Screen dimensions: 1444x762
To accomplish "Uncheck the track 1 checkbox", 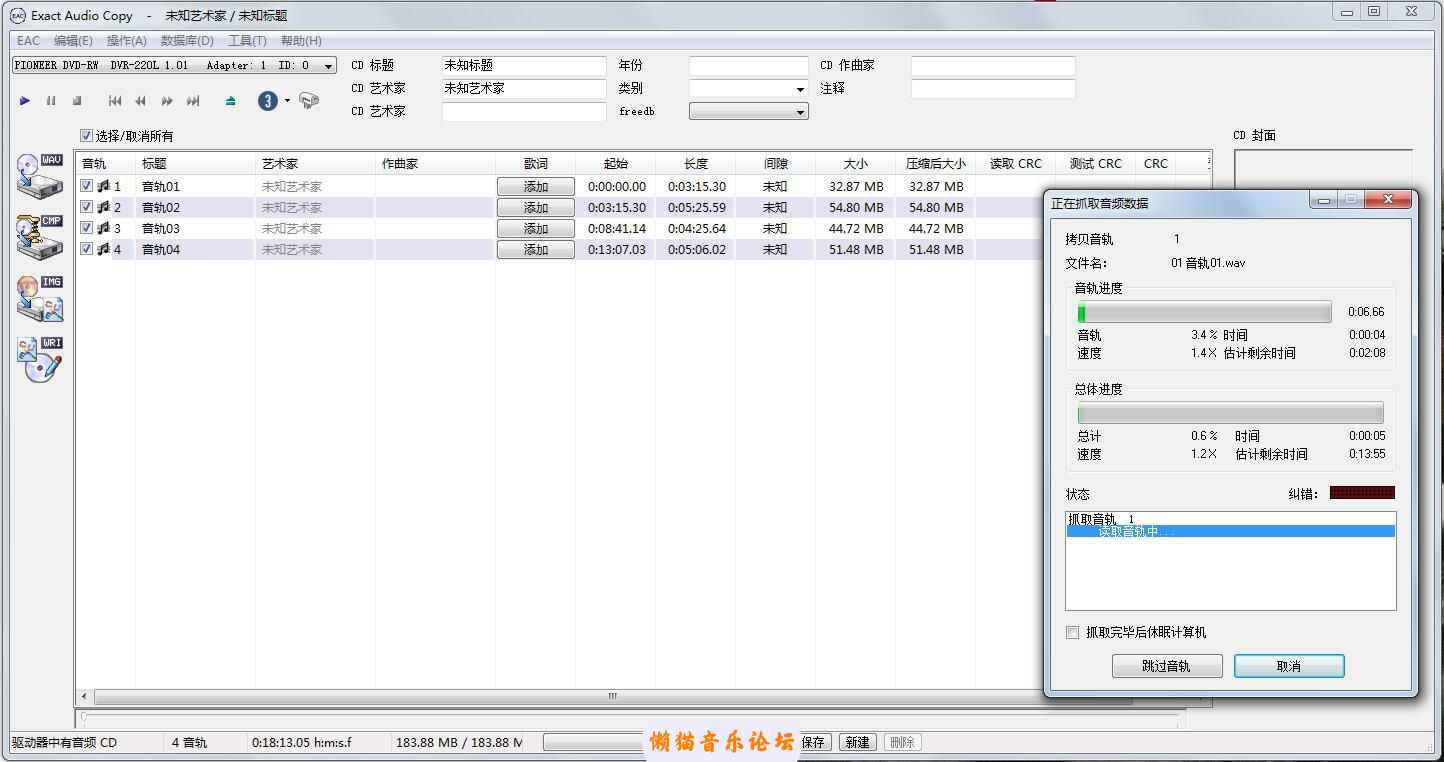I will coord(87,186).
